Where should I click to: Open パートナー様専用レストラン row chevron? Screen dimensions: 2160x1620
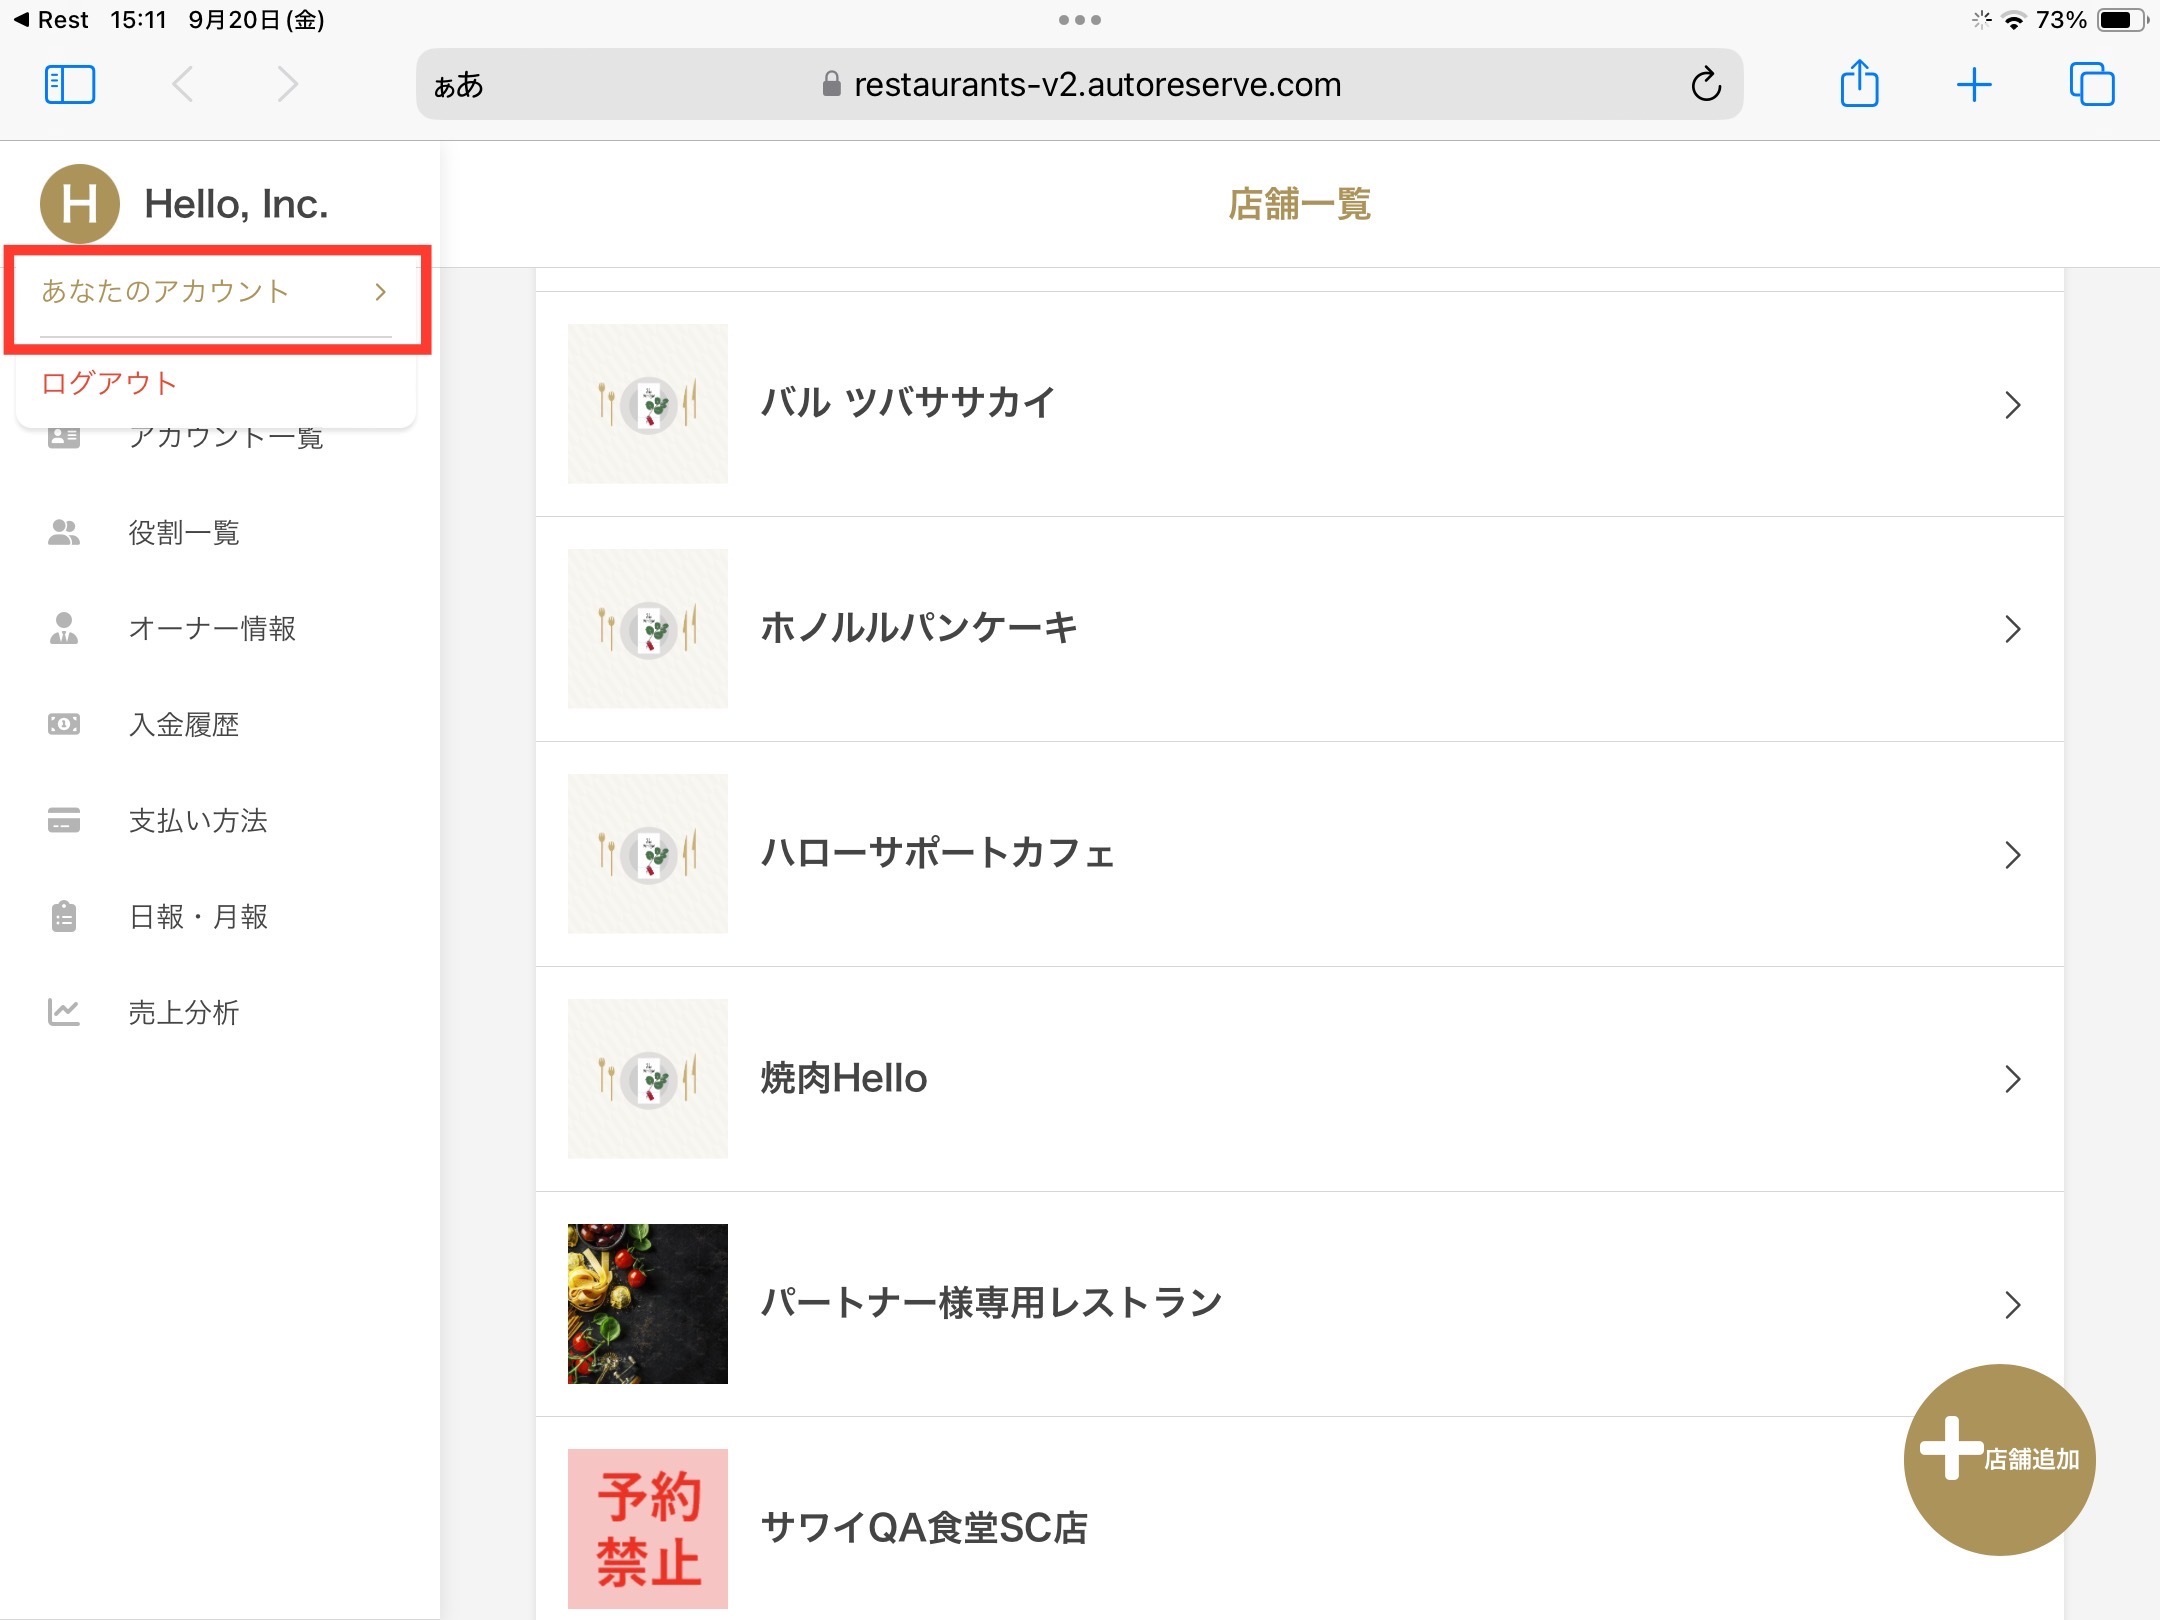point(2012,1304)
